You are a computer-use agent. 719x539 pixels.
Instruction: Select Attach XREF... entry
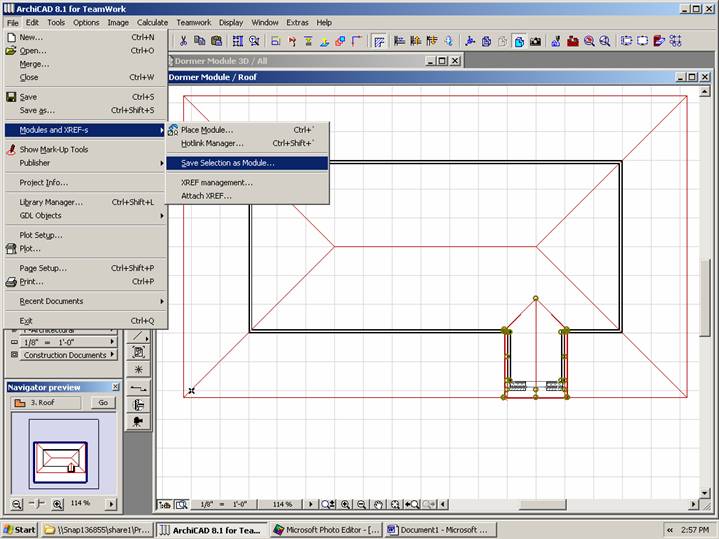[x=247, y=196]
